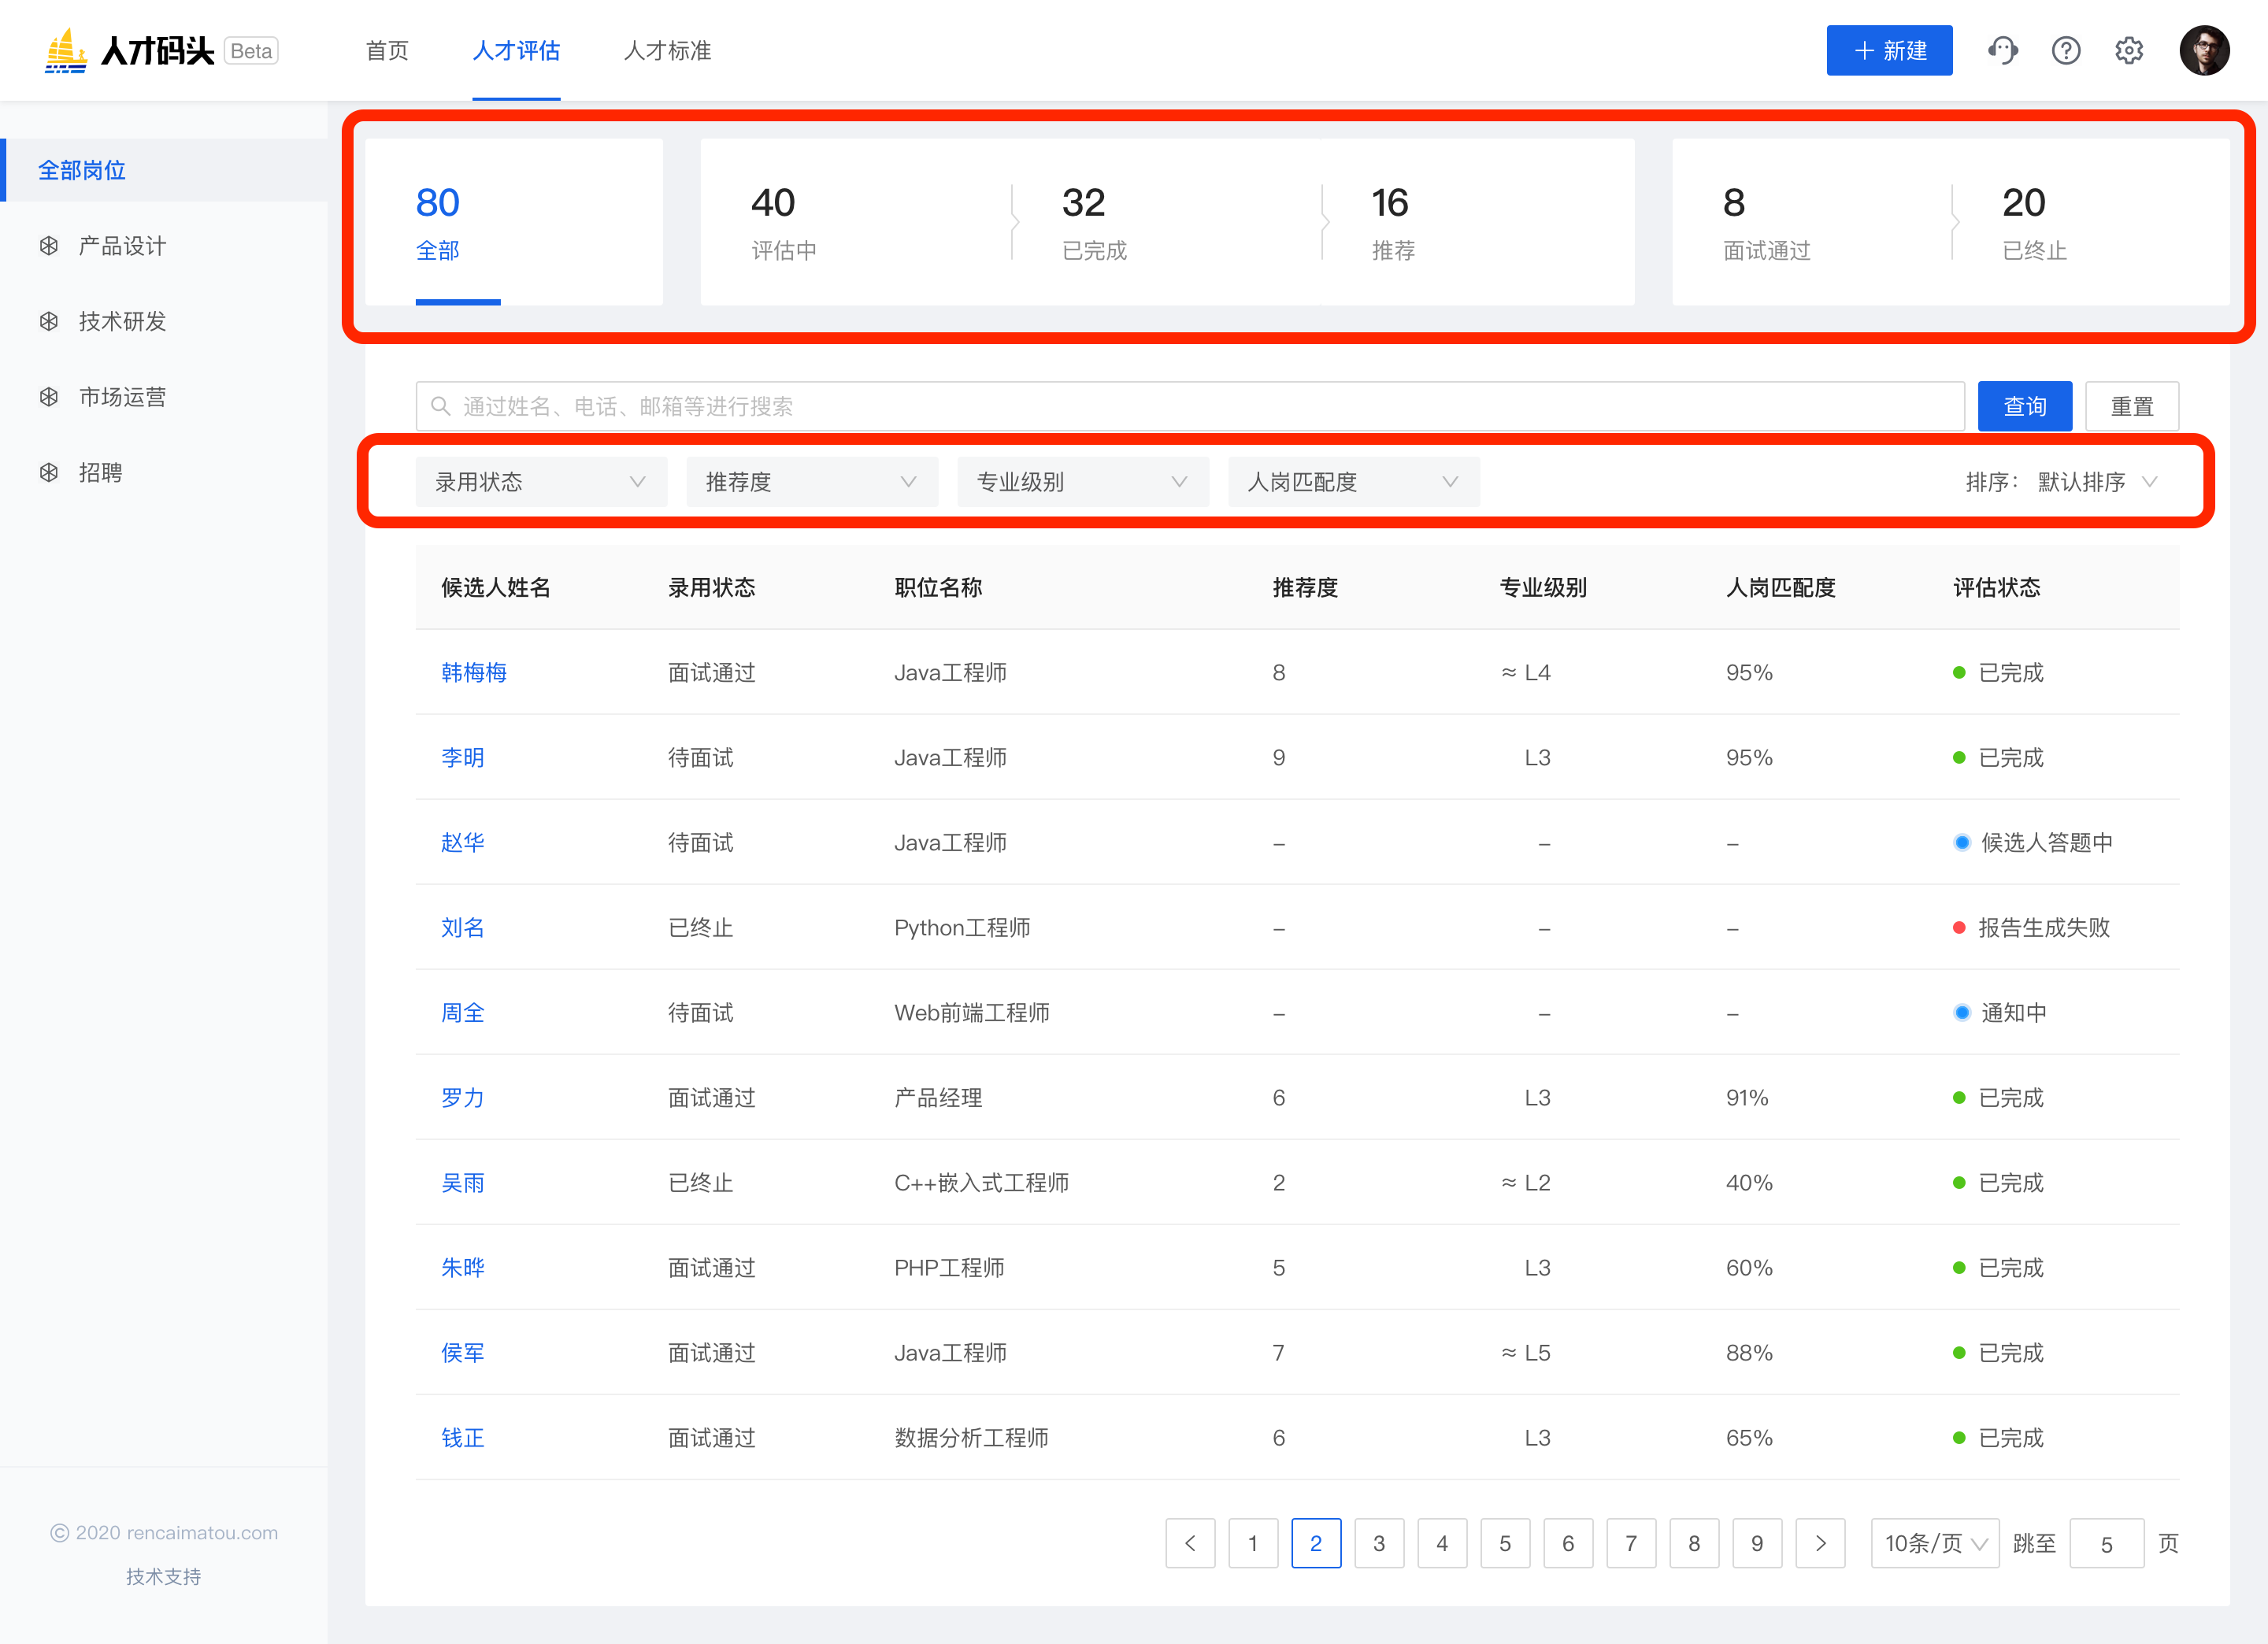Go to page 3 in pagination
The image size is (2268, 1644).
(1378, 1543)
